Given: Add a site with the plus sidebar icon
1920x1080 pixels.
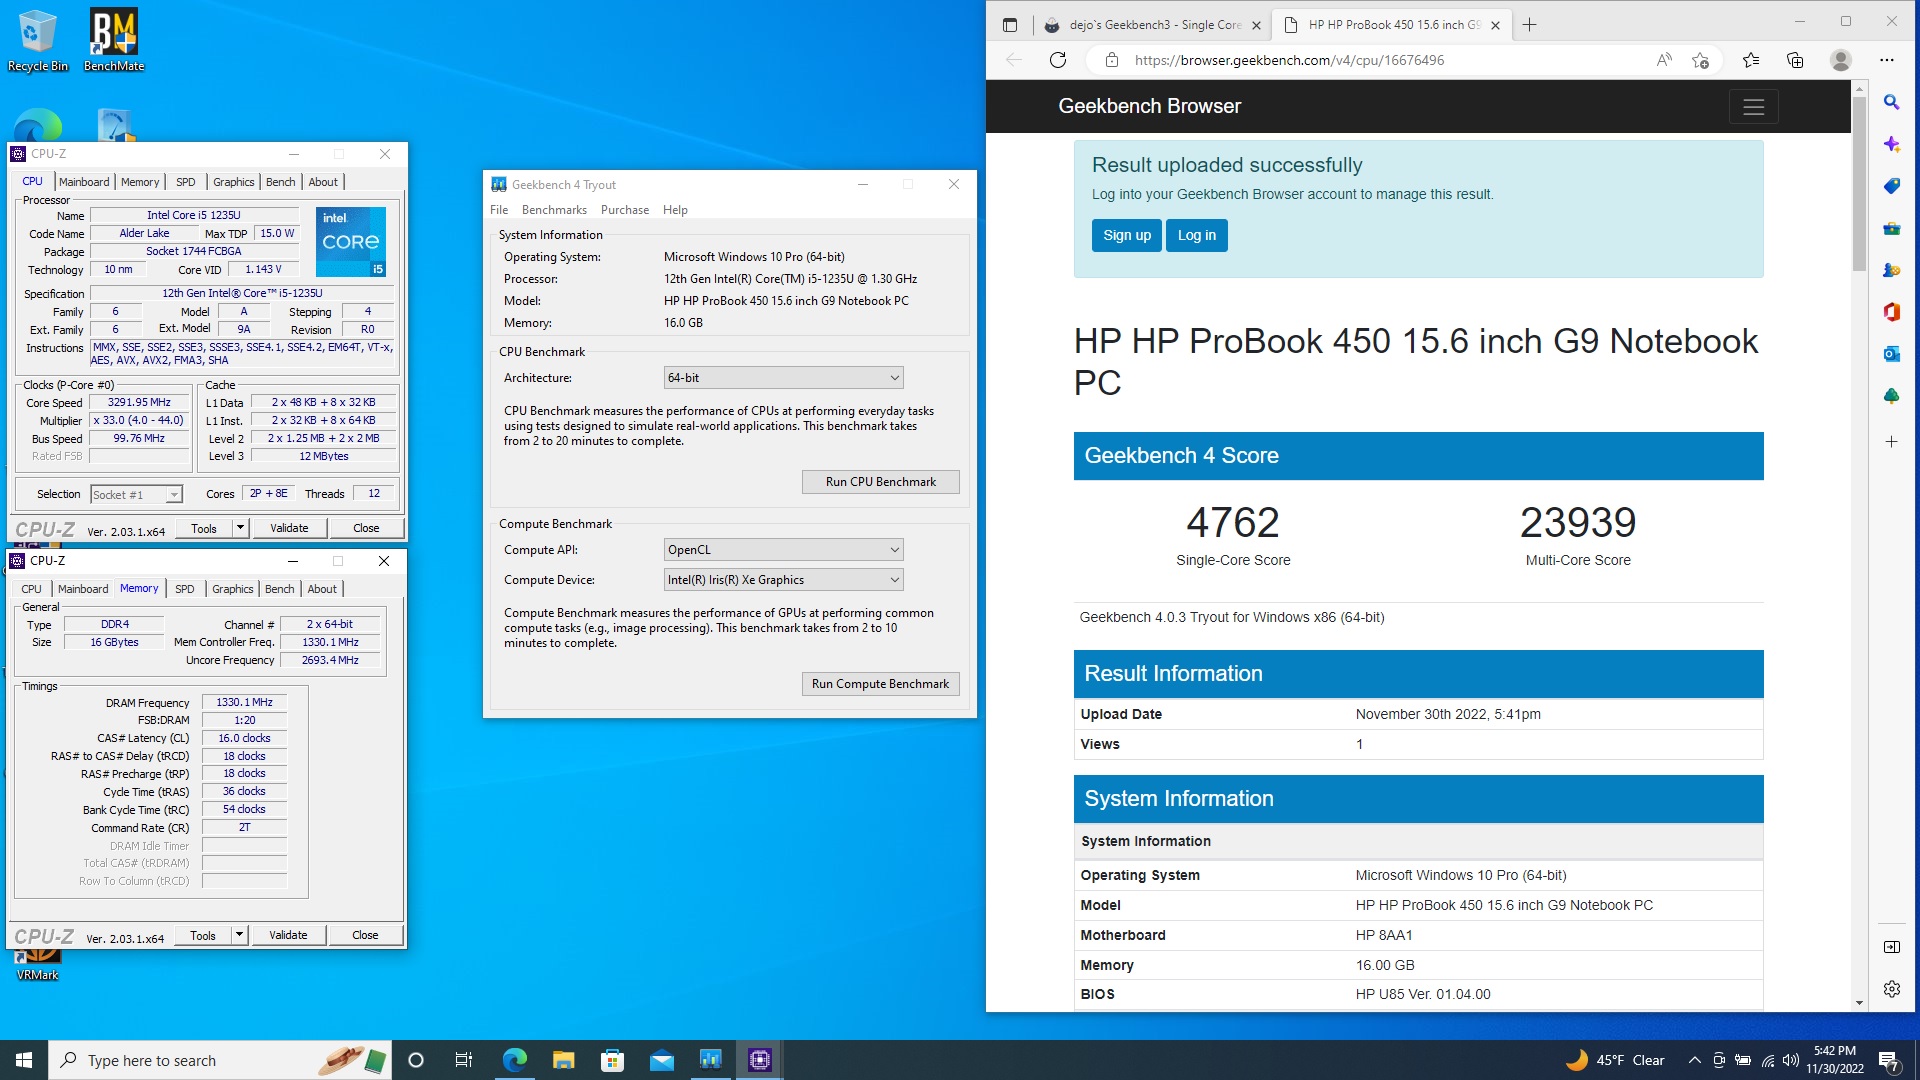Looking at the screenshot, I should [1891, 441].
